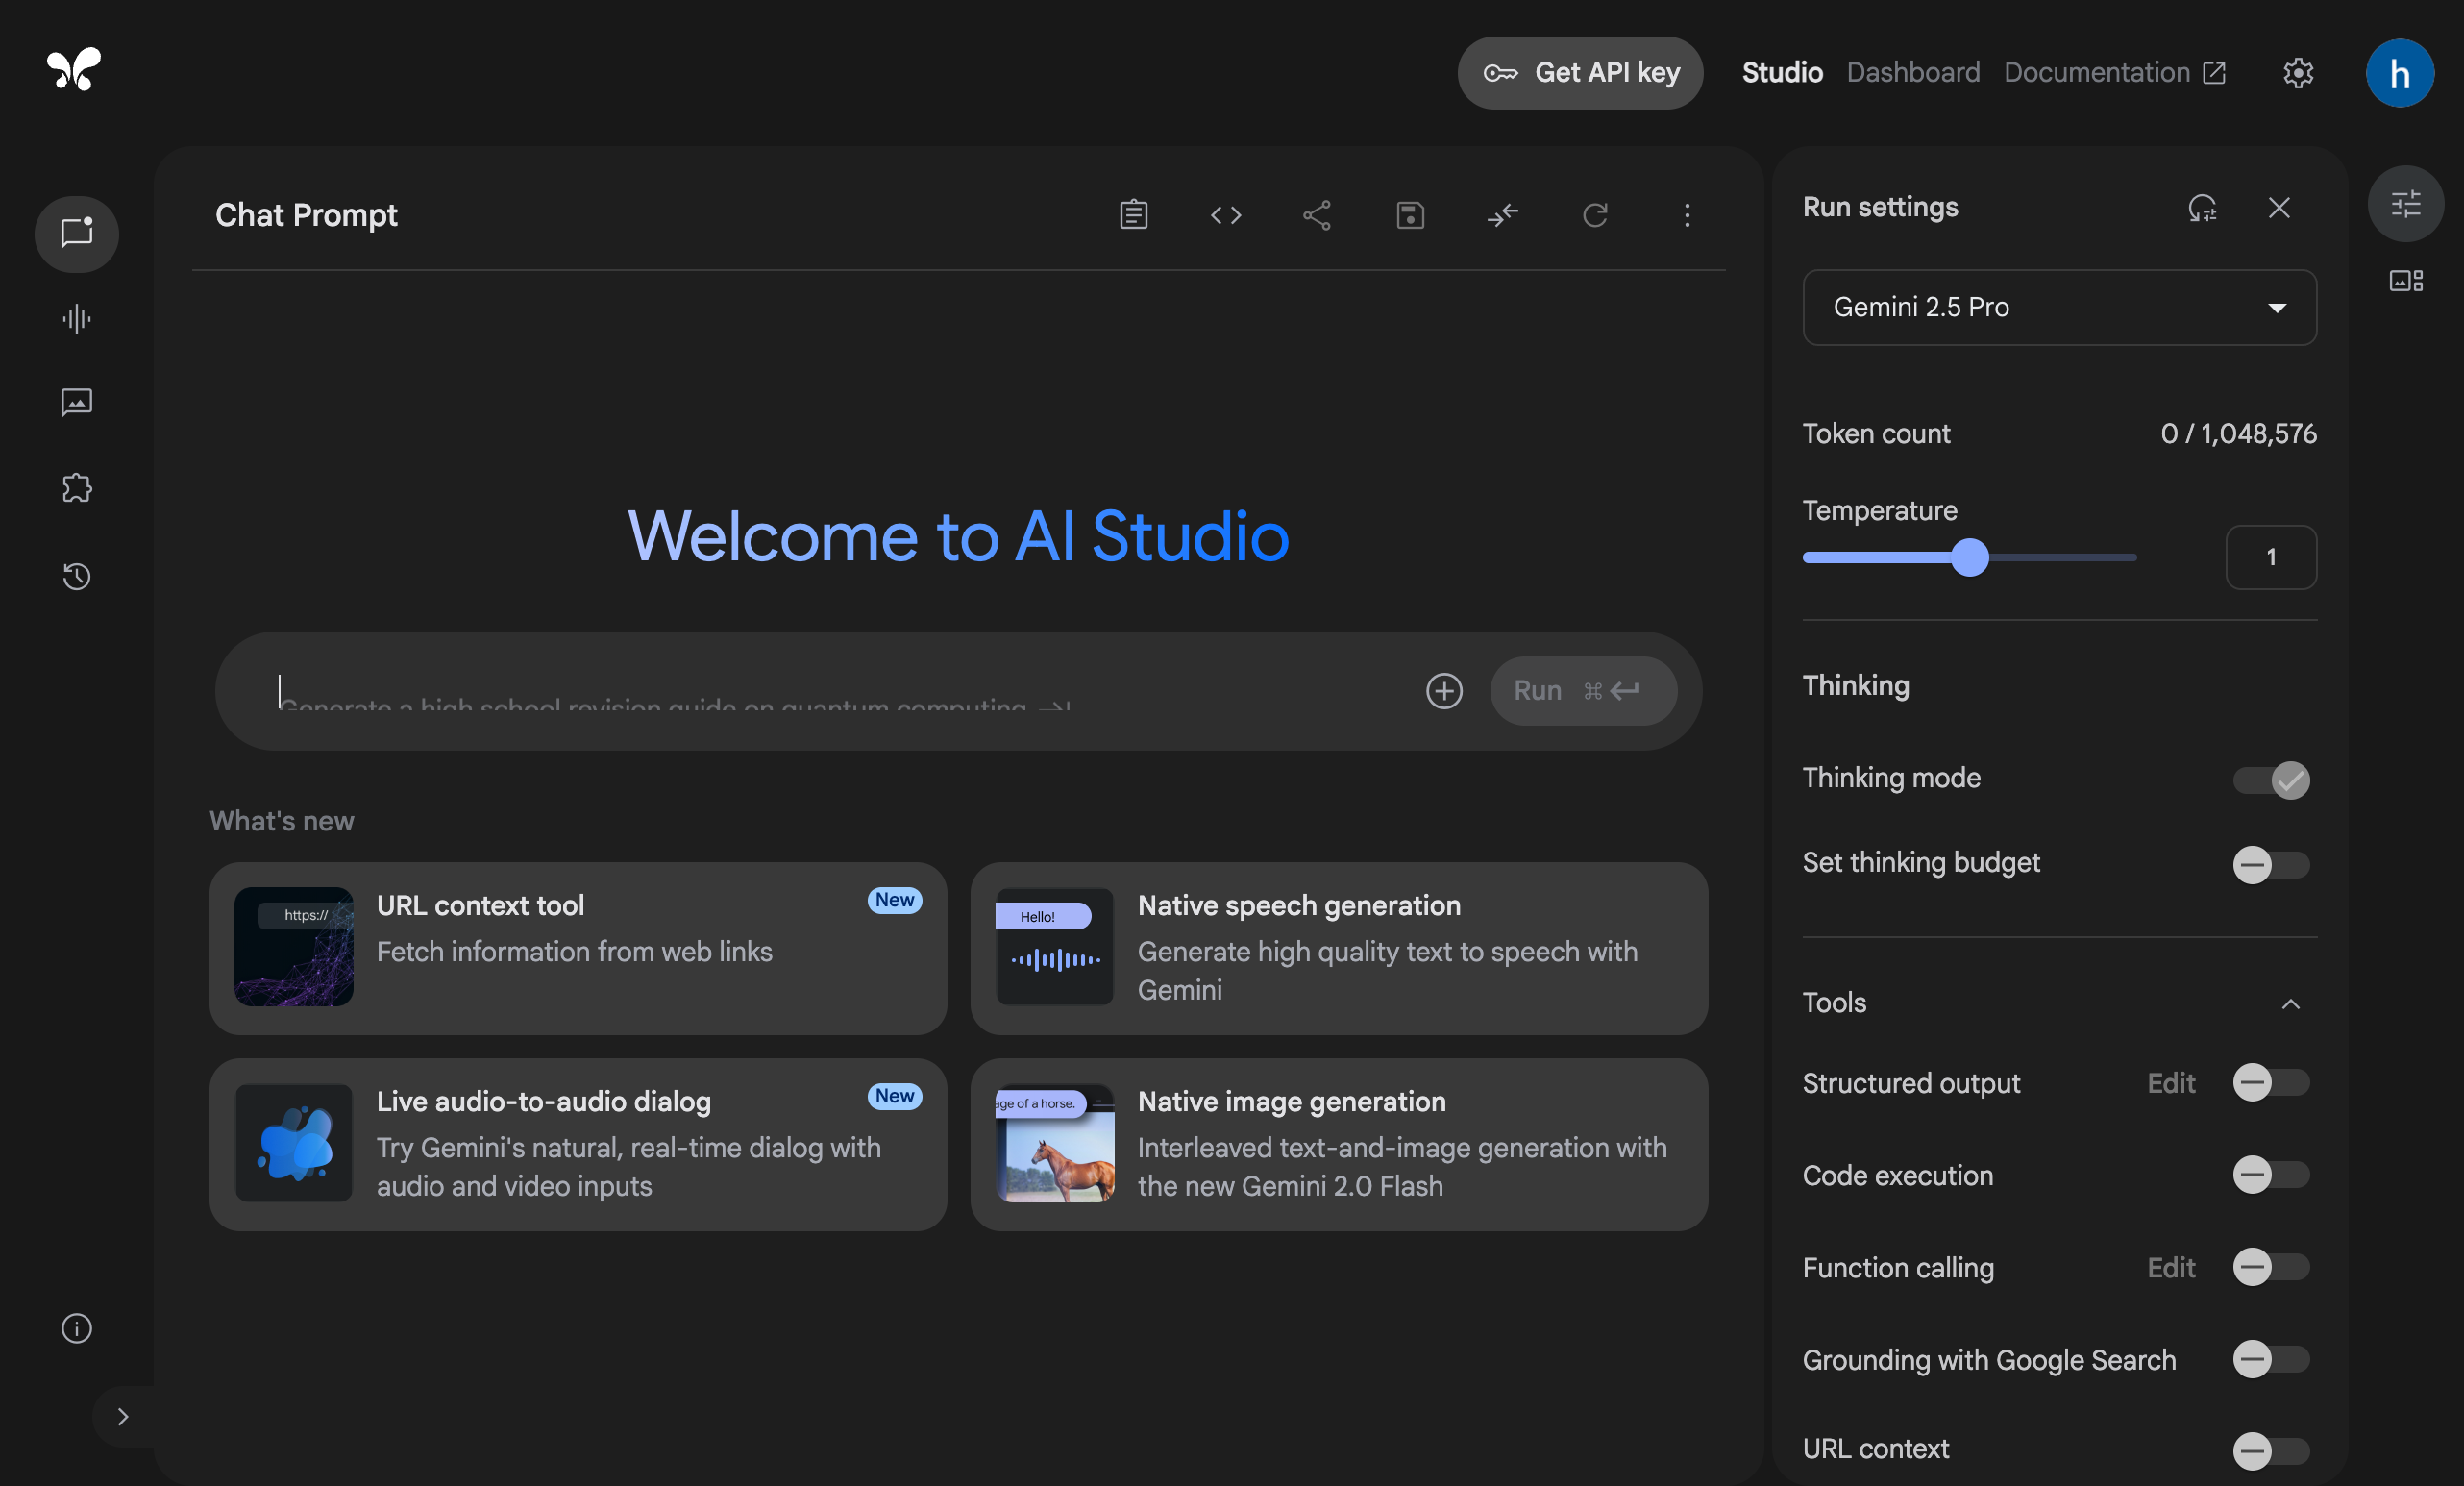Expand the left navigation with arrow
This screenshot has width=2464, height=1486.
(x=123, y=1416)
